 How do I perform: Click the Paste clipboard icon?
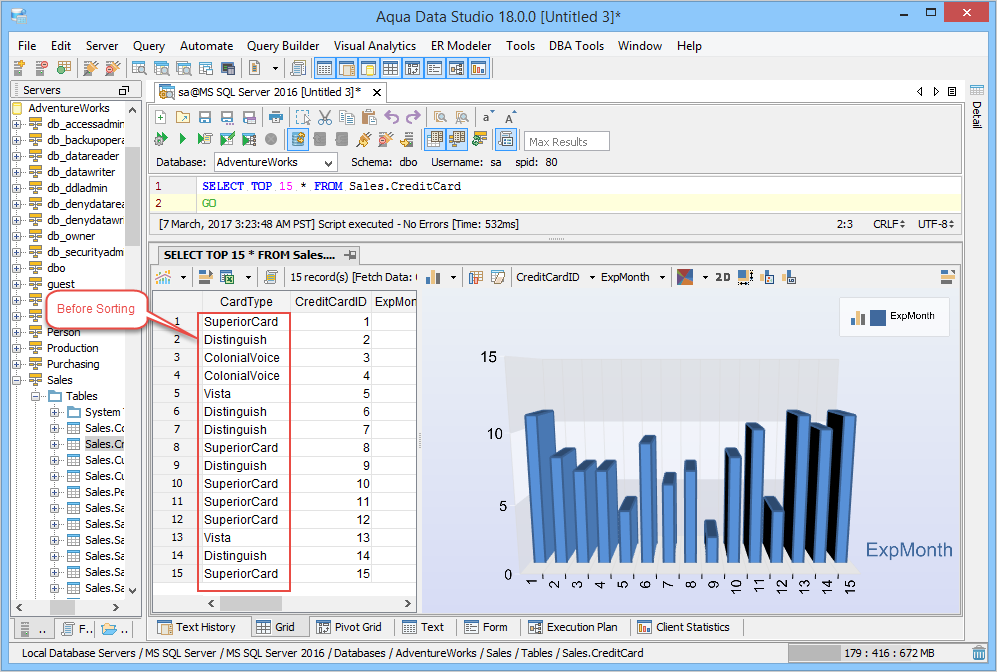tap(369, 117)
